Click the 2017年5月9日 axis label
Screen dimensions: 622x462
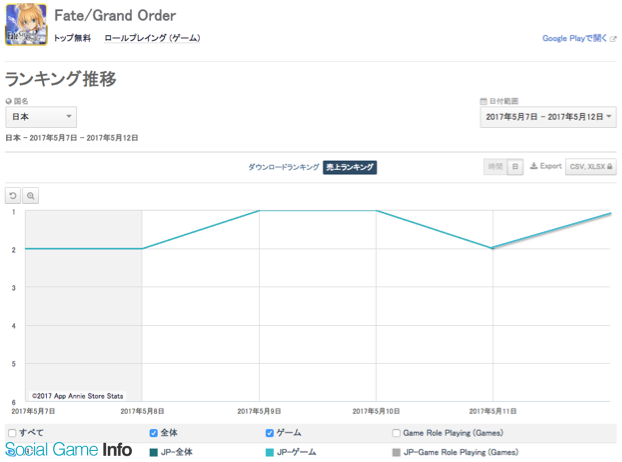click(259, 411)
